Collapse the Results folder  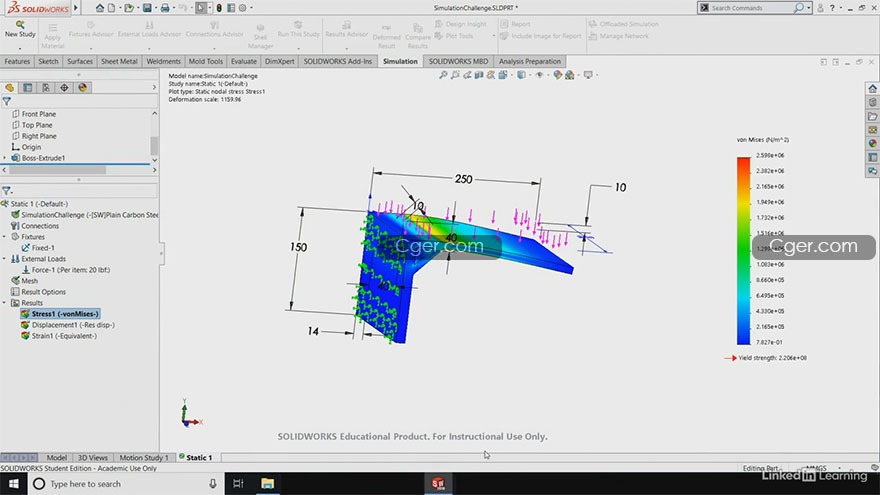click(x=4, y=302)
